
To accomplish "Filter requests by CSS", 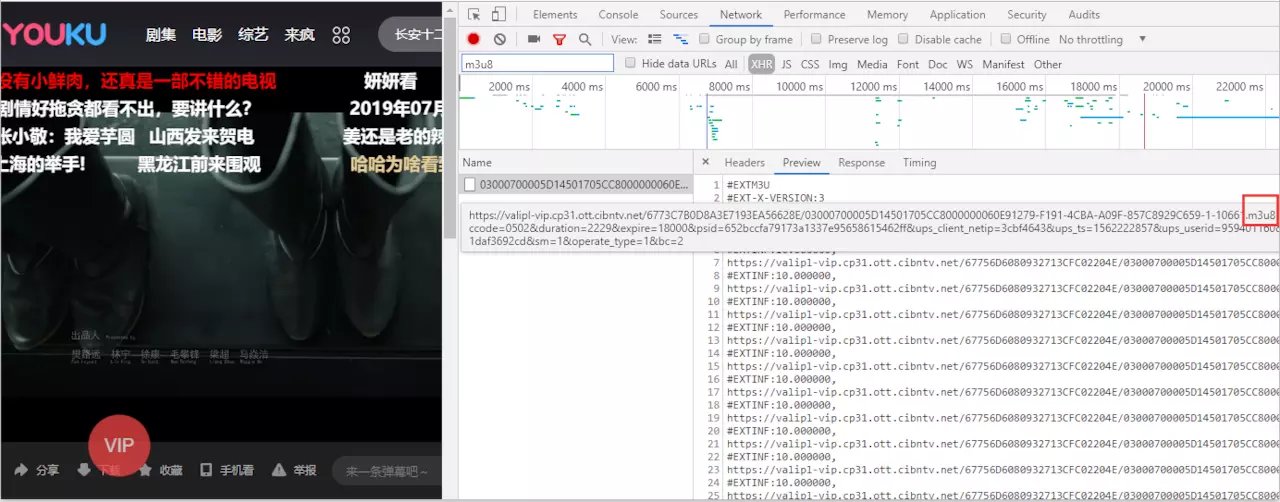I will pyautogui.click(x=810, y=64).
